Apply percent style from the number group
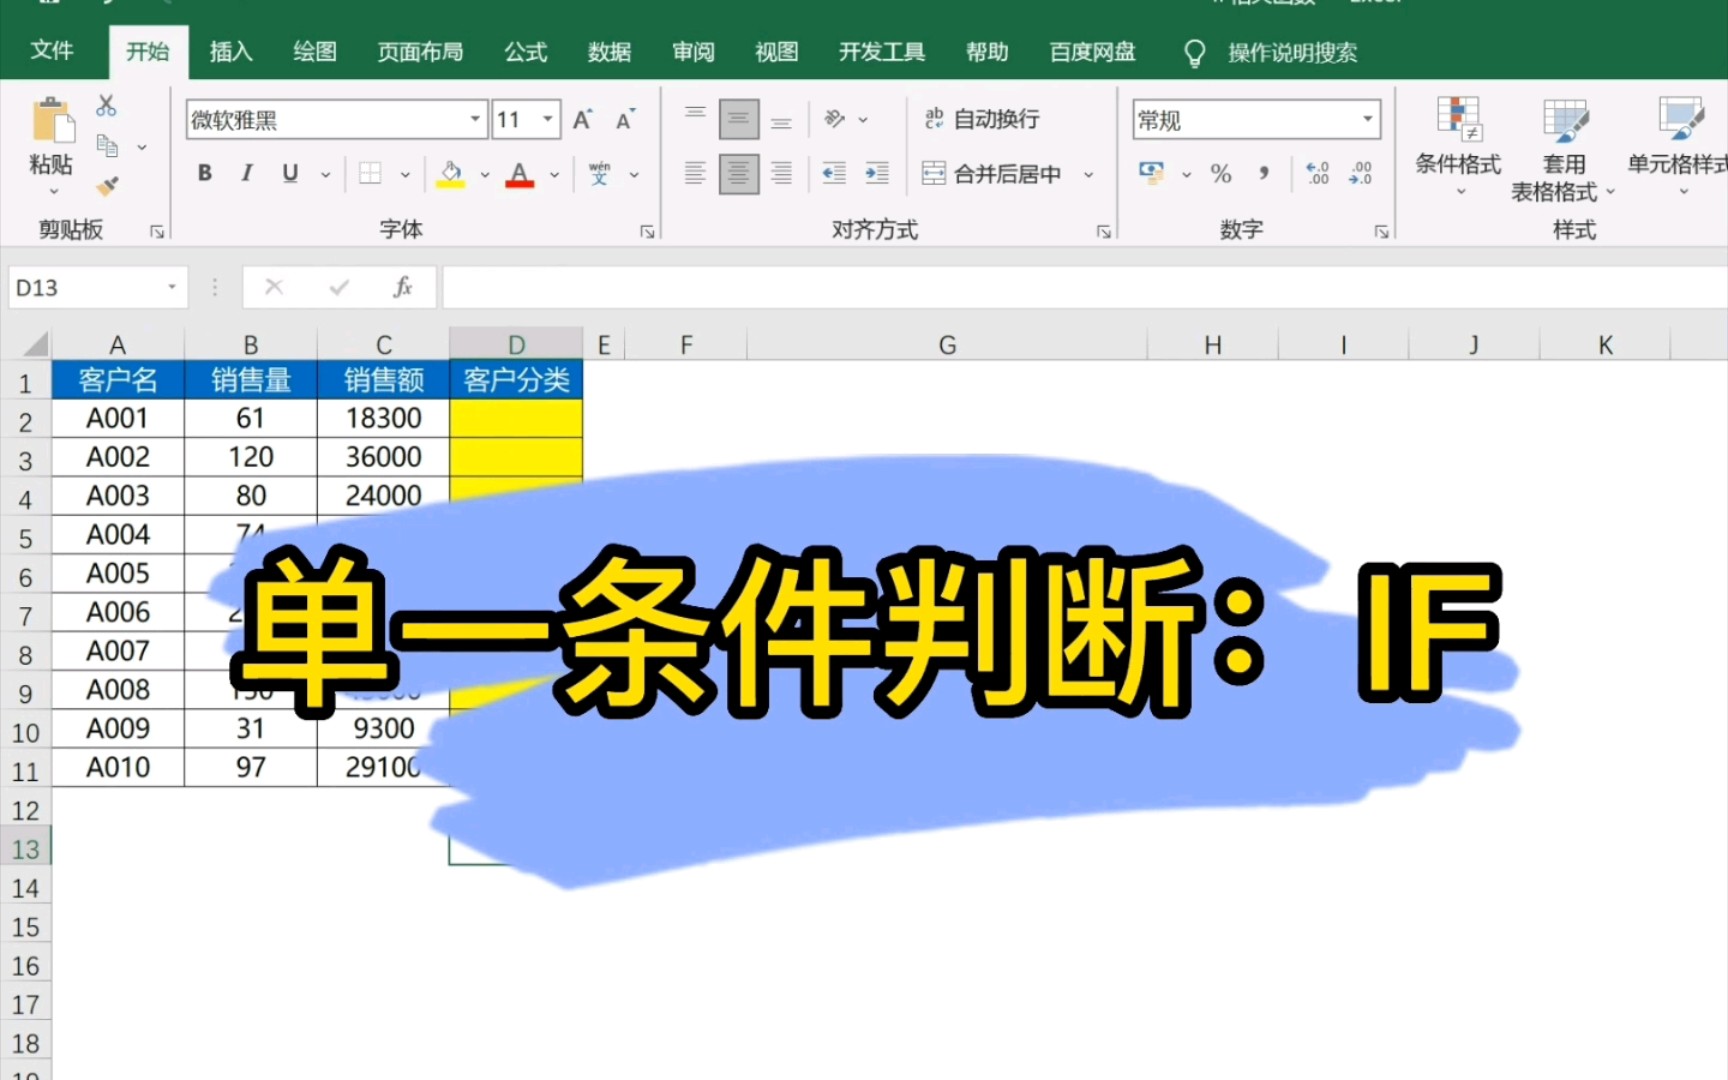The image size is (1728, 1080). coord(1220,173)
